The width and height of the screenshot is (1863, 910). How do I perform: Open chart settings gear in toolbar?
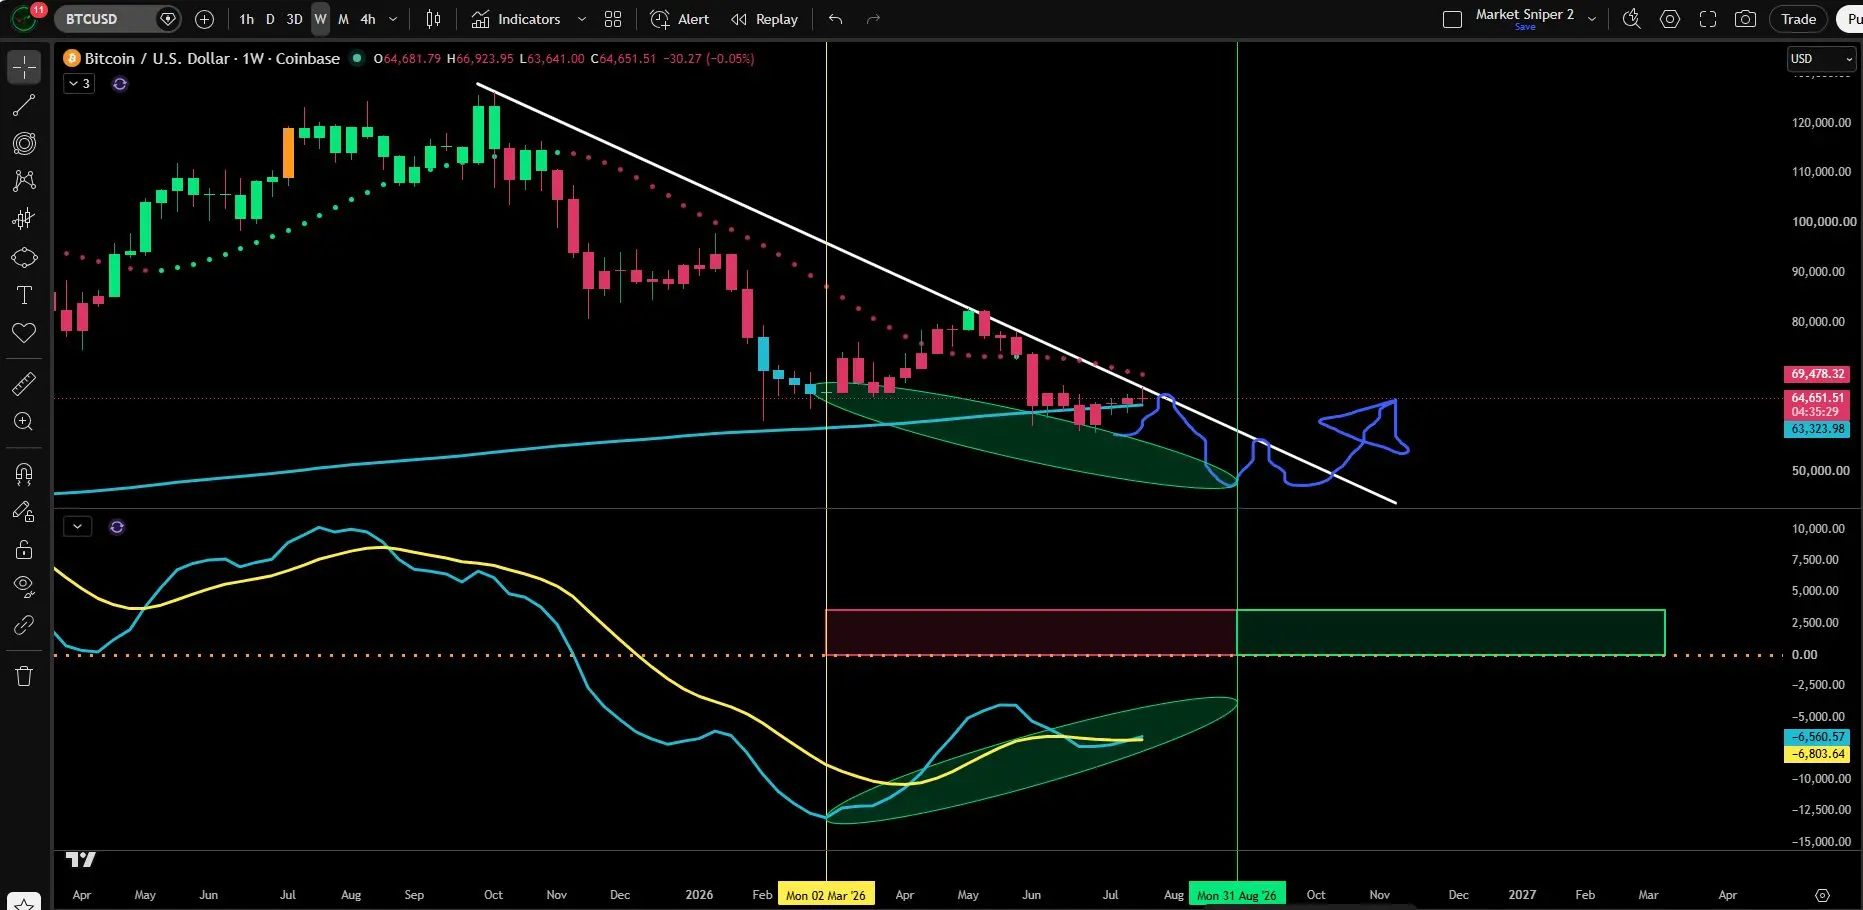coord(1669,19)
